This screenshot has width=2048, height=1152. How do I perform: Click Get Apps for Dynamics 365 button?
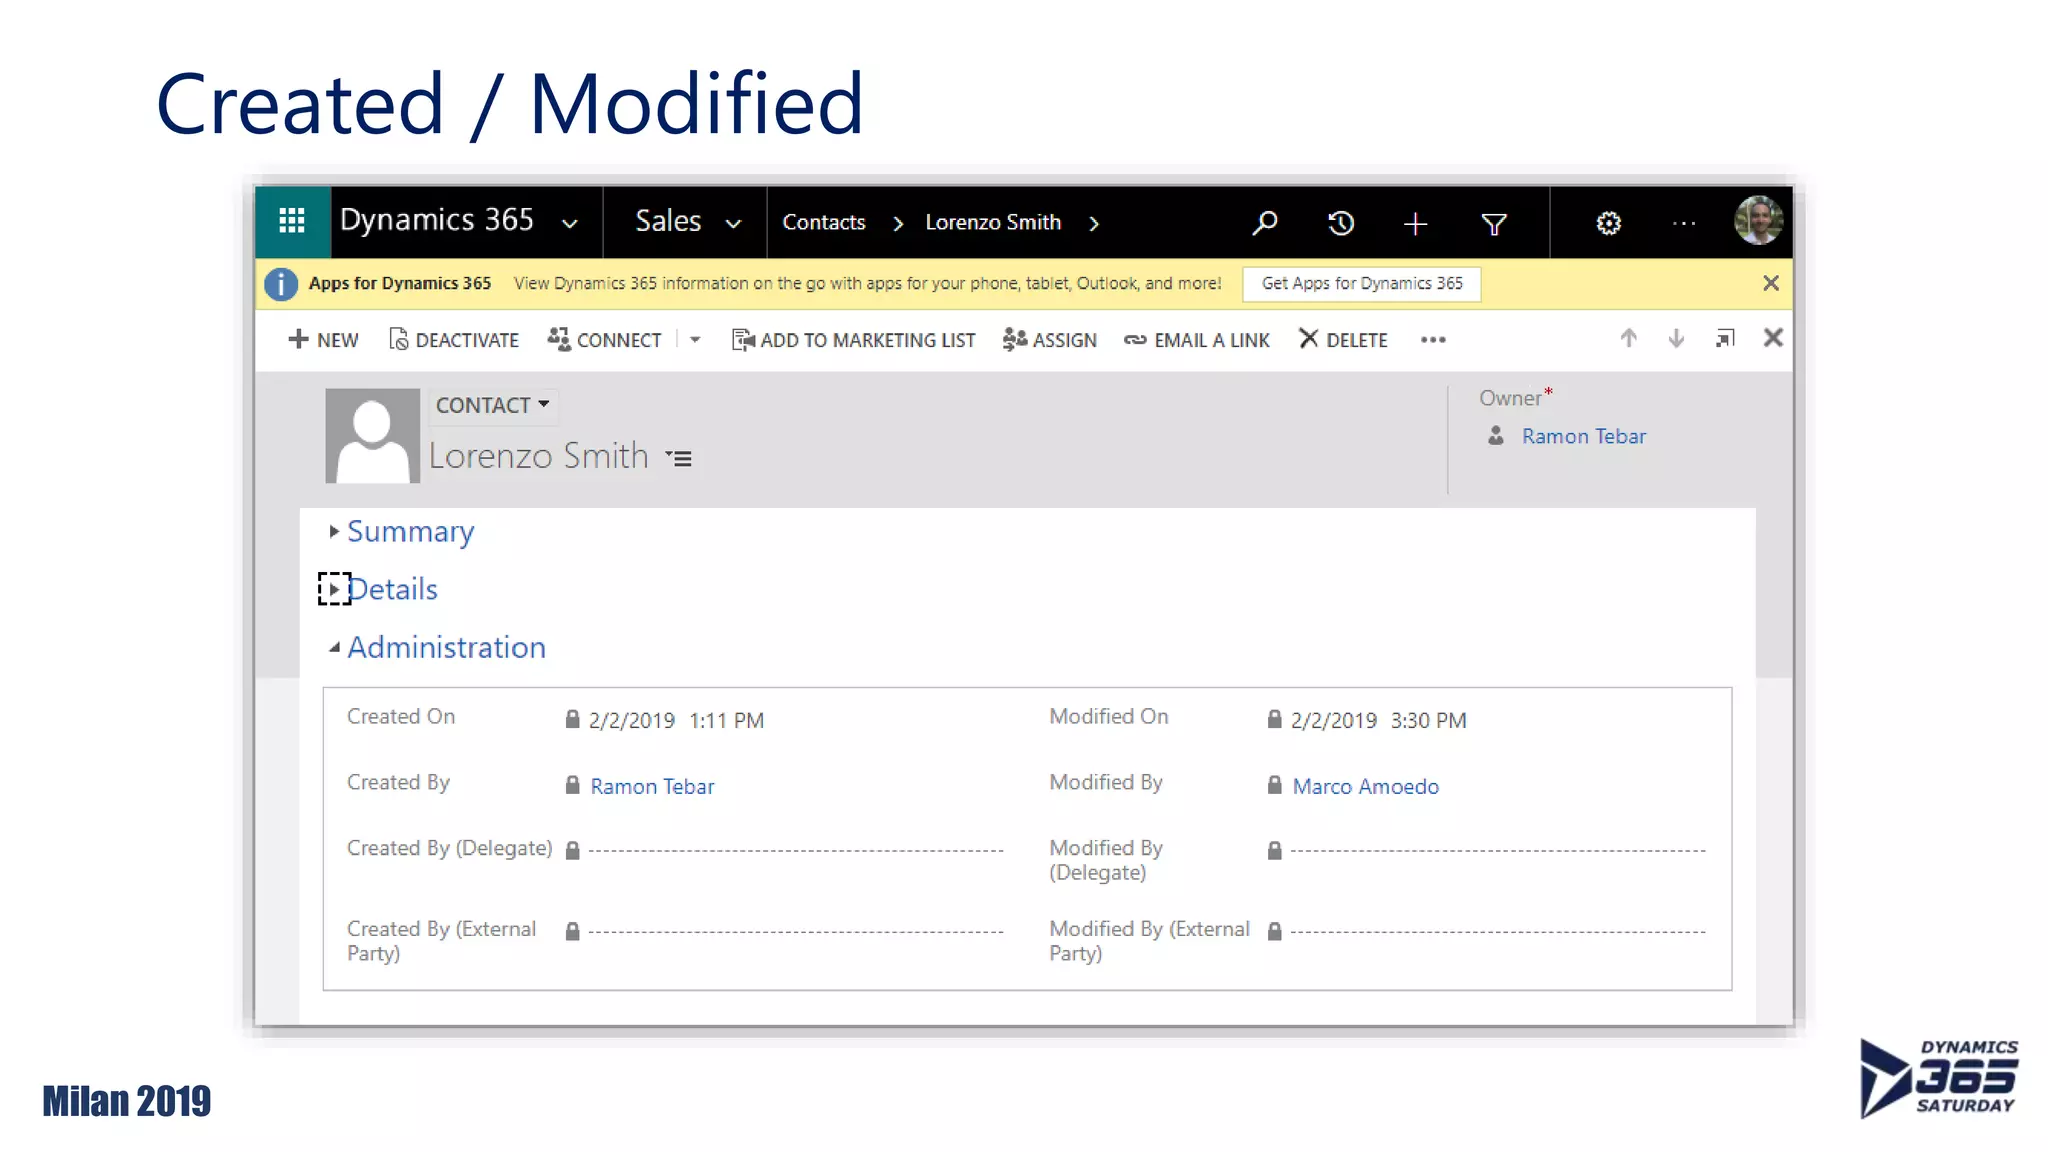coord(1361,284)
